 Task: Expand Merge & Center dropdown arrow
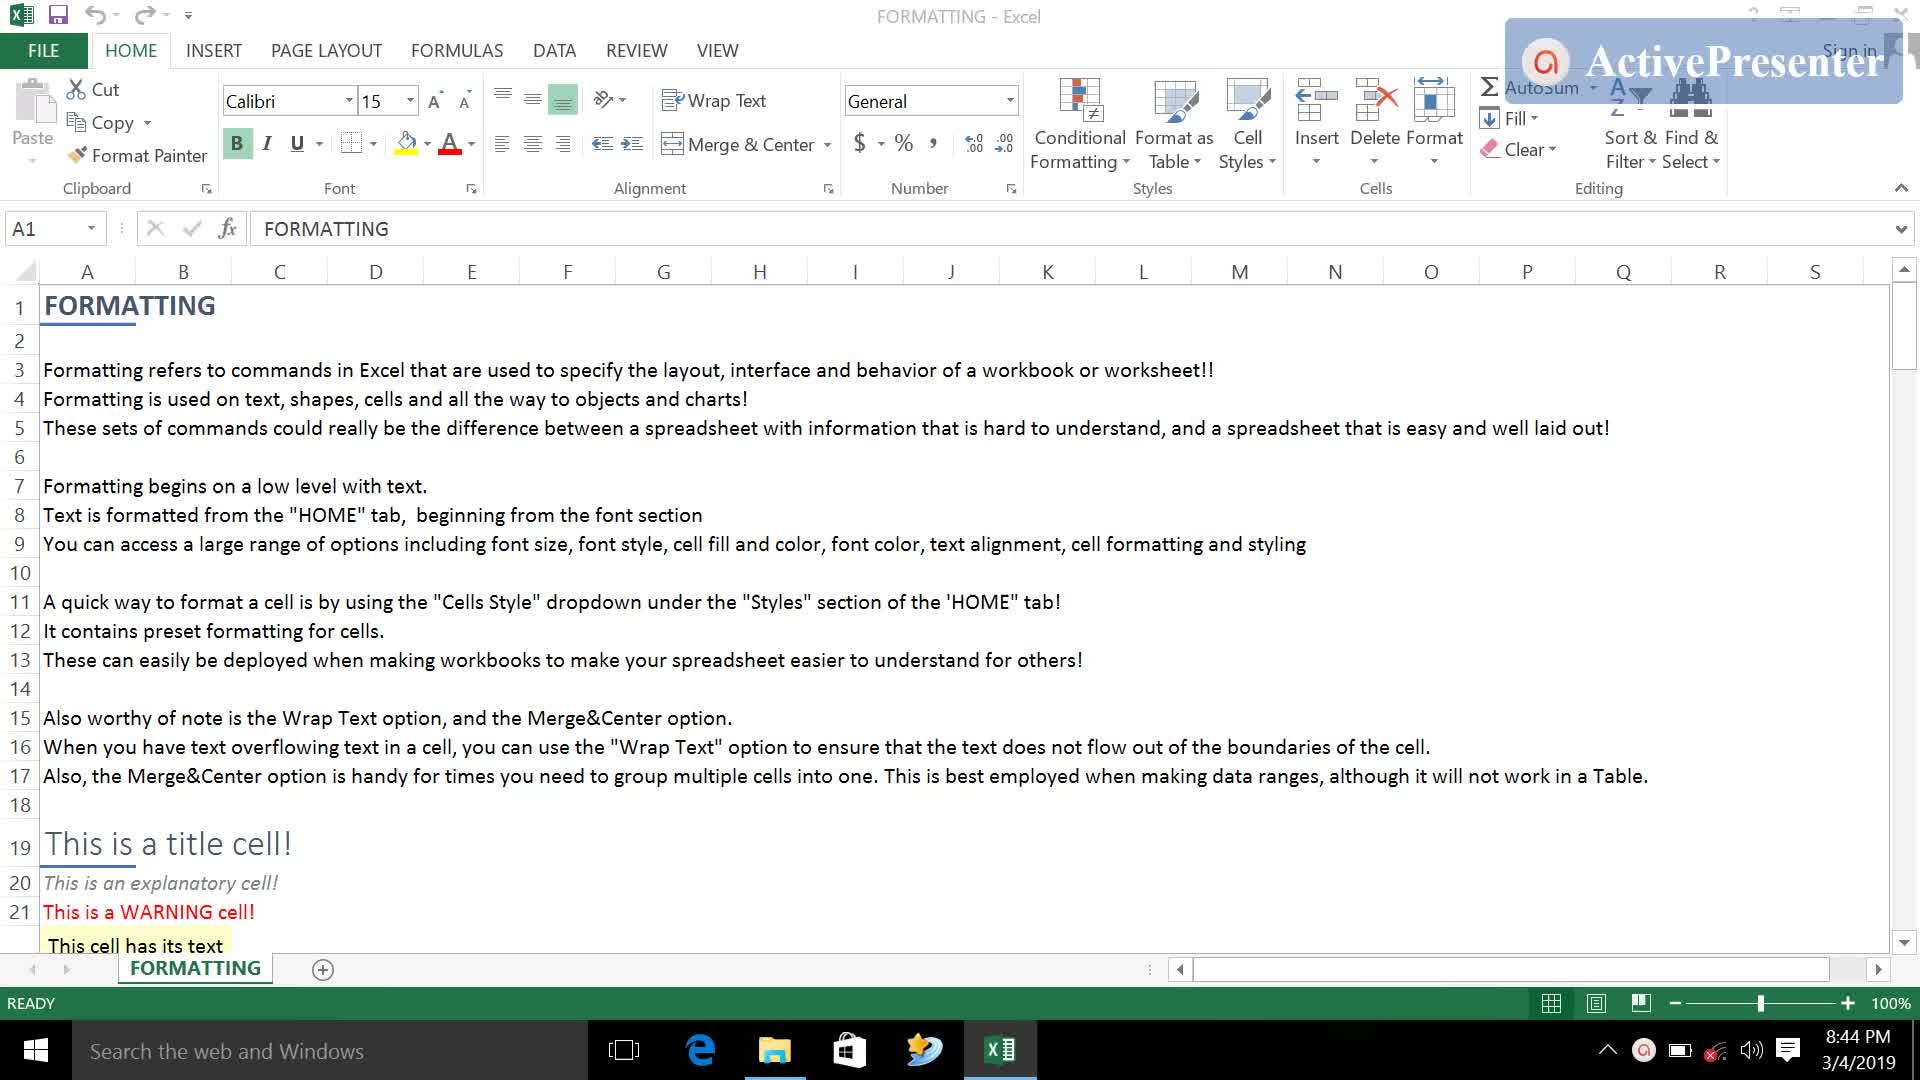828,145
